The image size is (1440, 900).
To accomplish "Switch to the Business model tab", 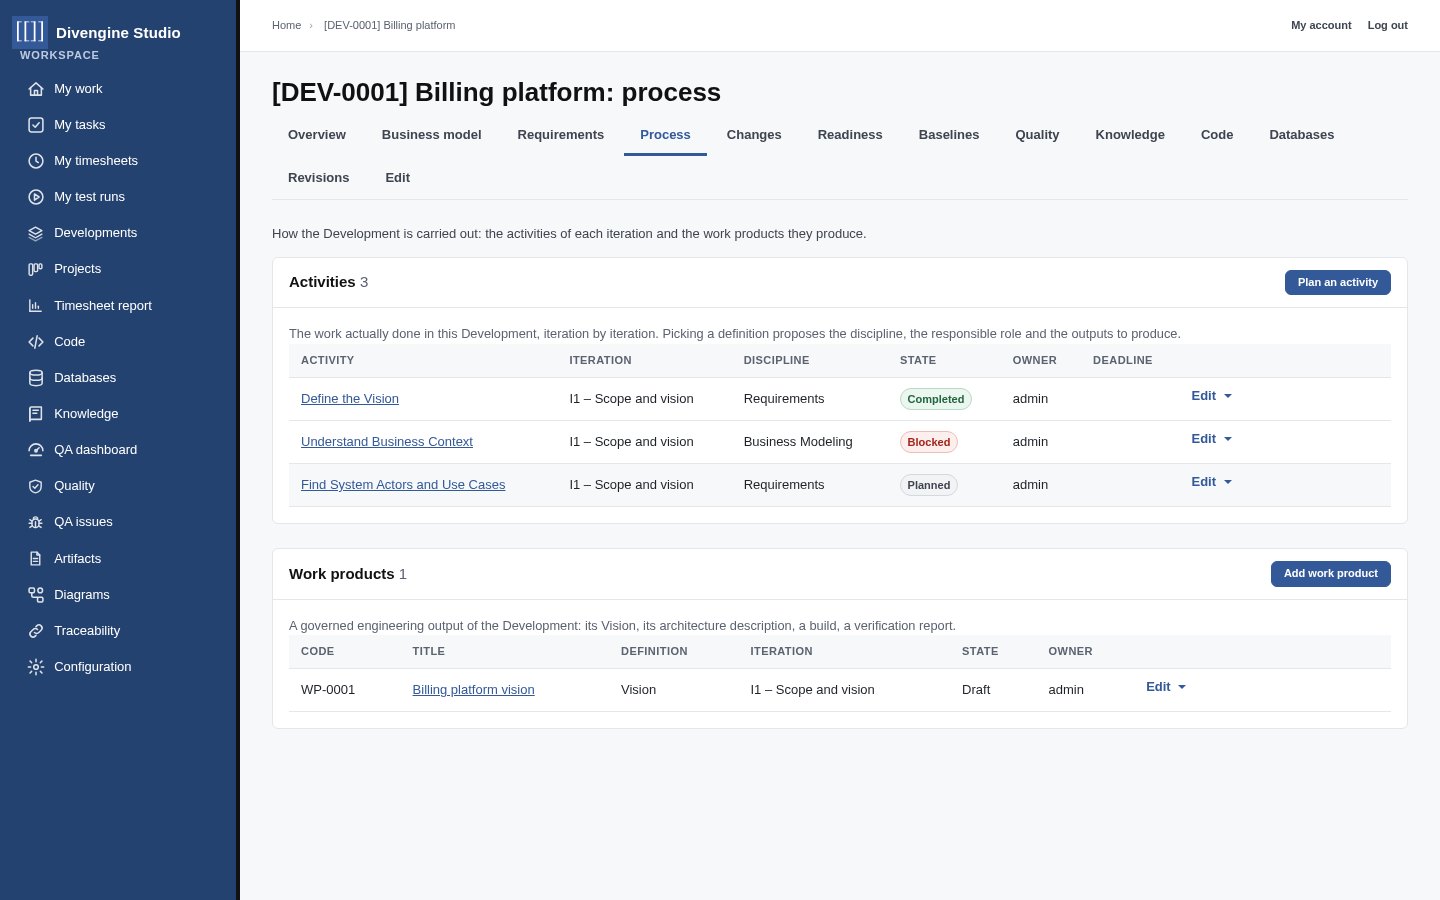I will pos(432,135).
